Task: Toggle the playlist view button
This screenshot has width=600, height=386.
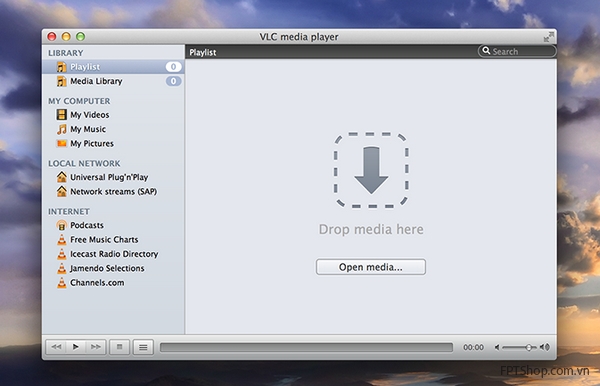Action: tap(143, 347)
